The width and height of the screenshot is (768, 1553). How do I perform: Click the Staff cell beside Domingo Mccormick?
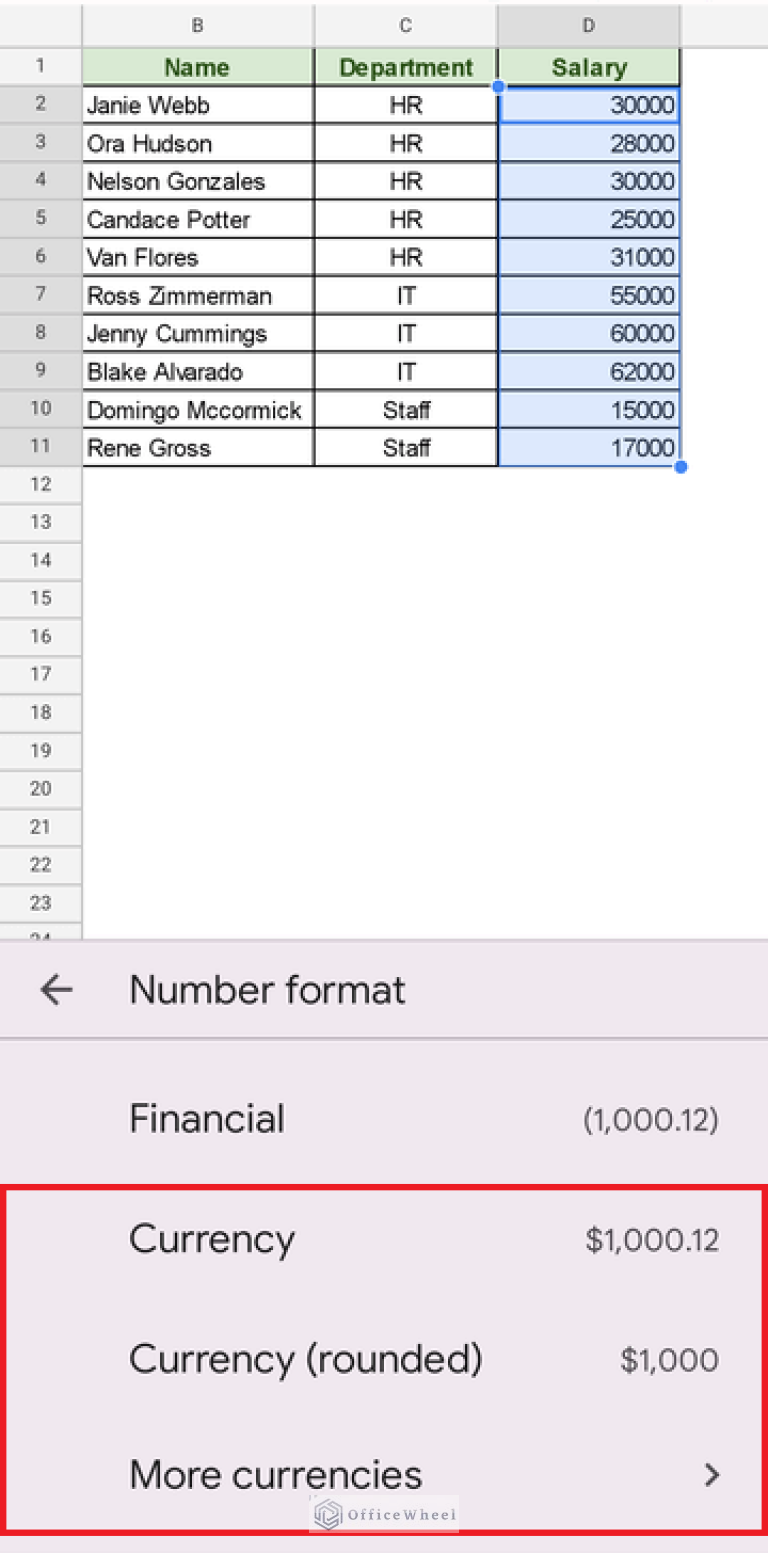point(405,410)
